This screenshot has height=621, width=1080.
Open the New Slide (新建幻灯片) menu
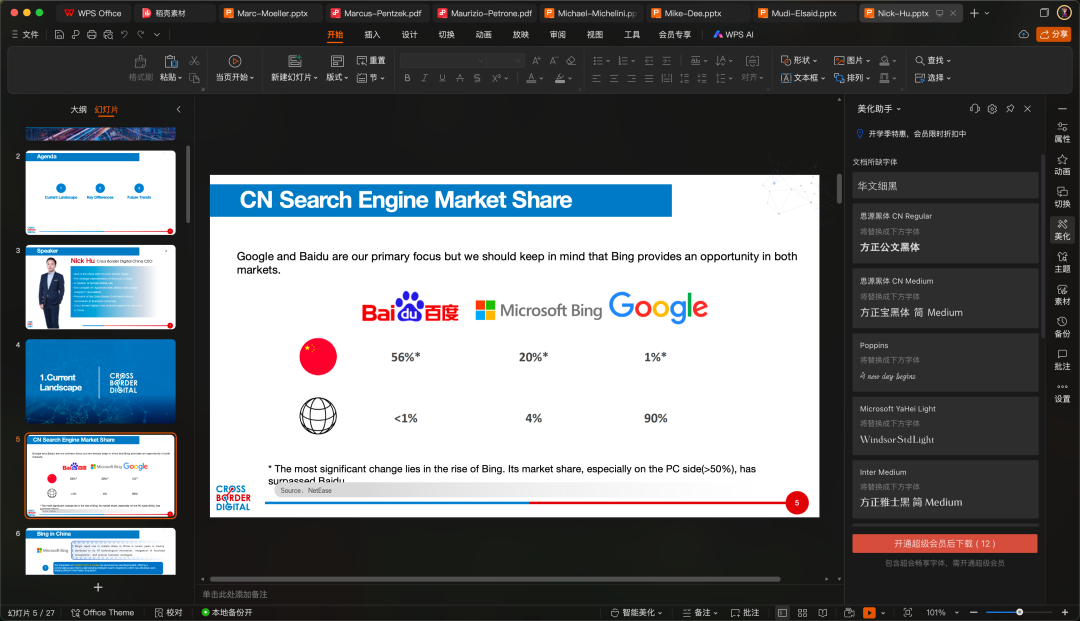[x=294, y=68]
